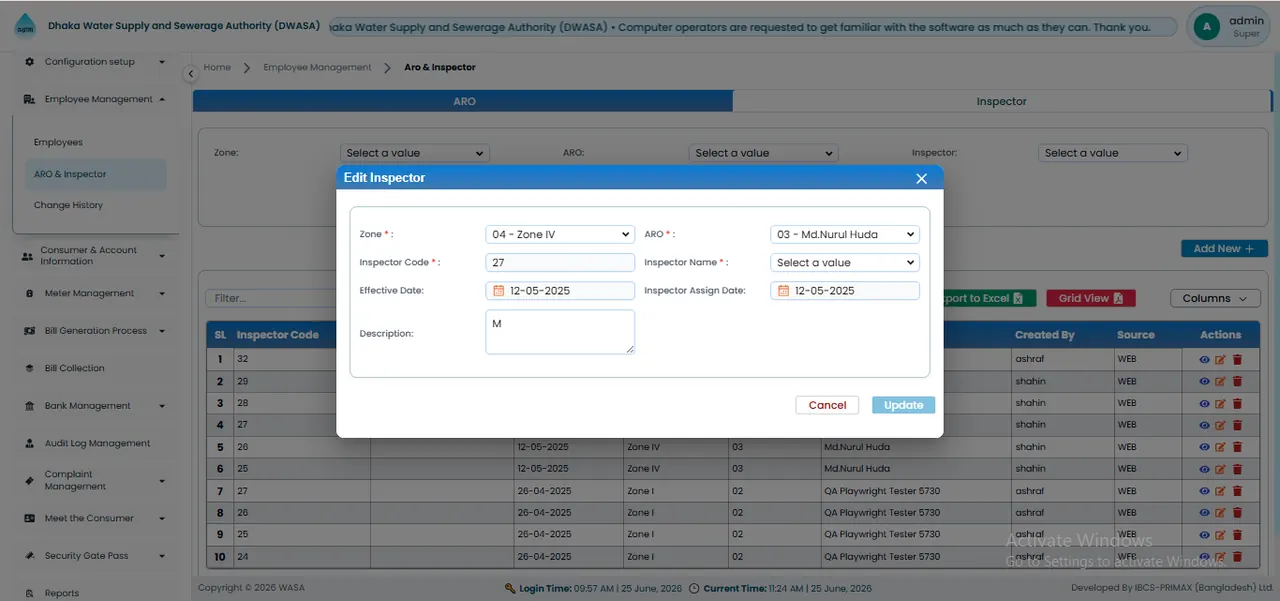Viewport: 1280px width, 601px height.
Task: Open the Inspector Assign Date calendar icon
Action: (x=784, y=291)
